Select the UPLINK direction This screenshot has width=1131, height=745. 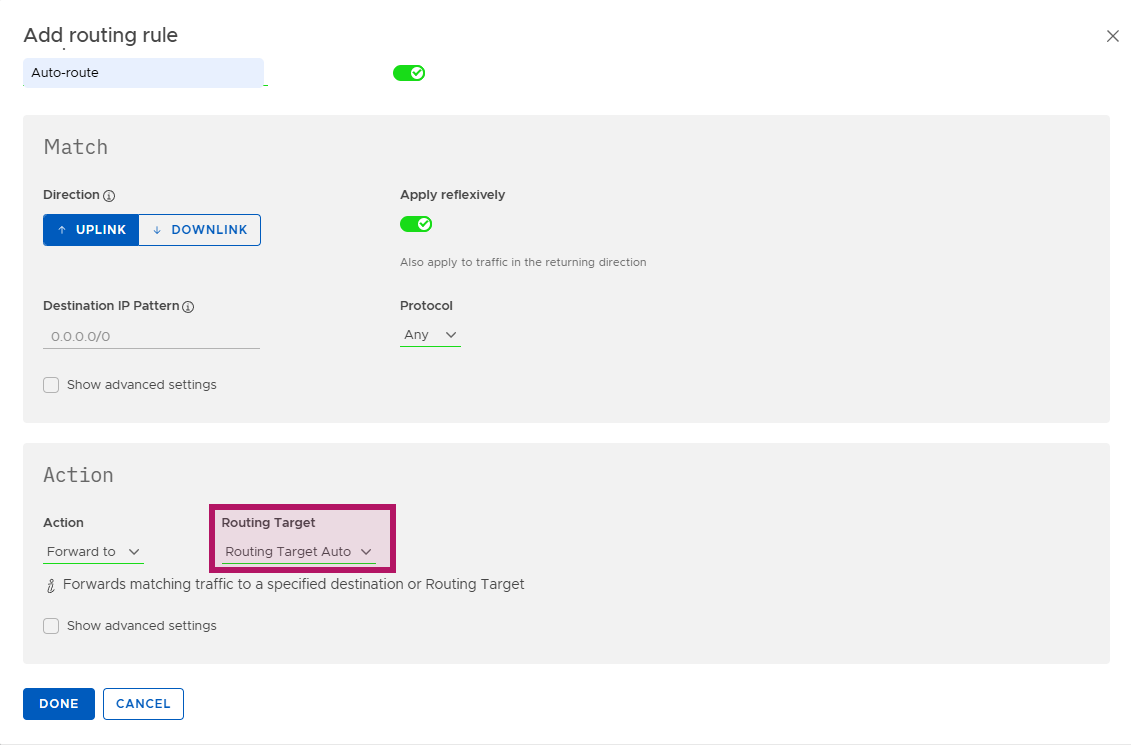point(91,230)
